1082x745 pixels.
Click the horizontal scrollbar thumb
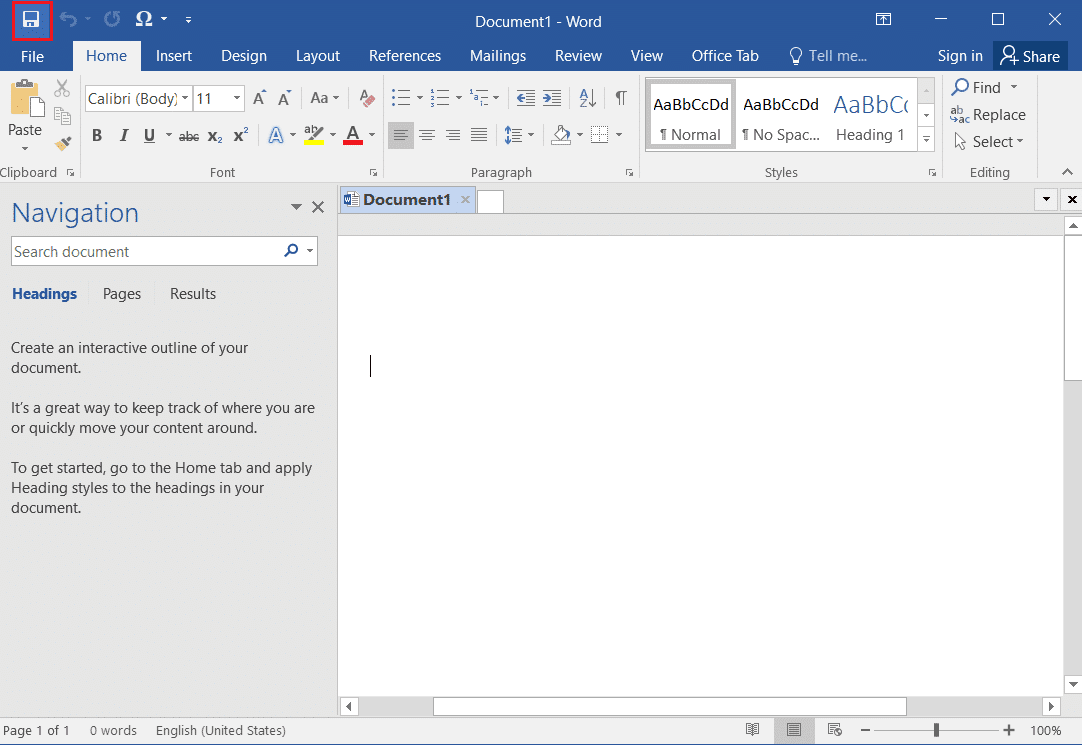coord(669,706)
